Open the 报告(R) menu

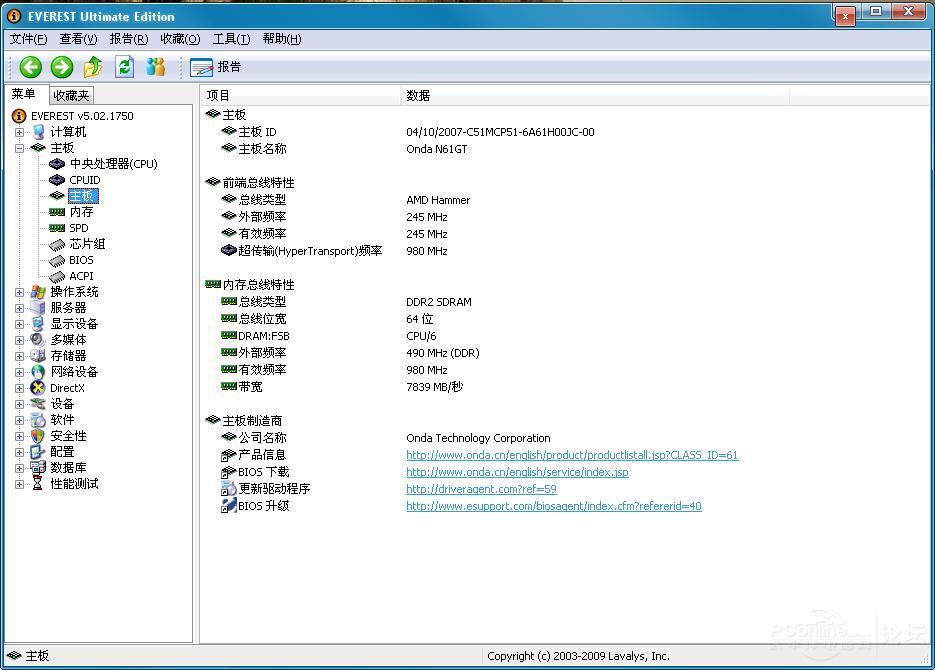(x=129, y=39)
